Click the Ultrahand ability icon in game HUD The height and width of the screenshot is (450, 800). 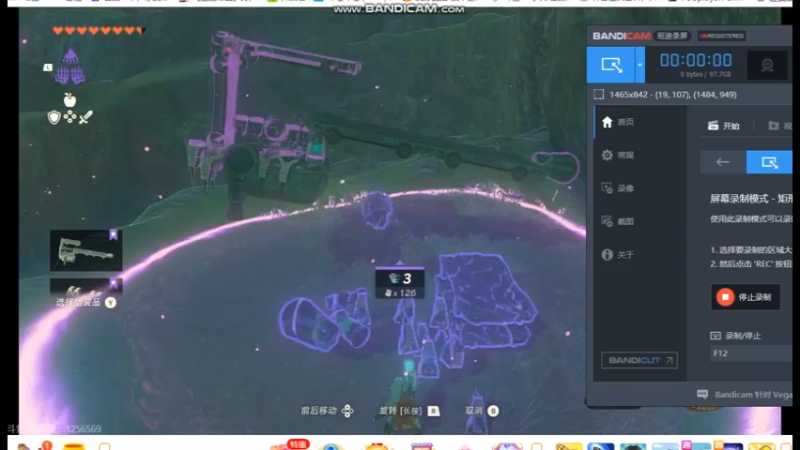tap(70, 67)
